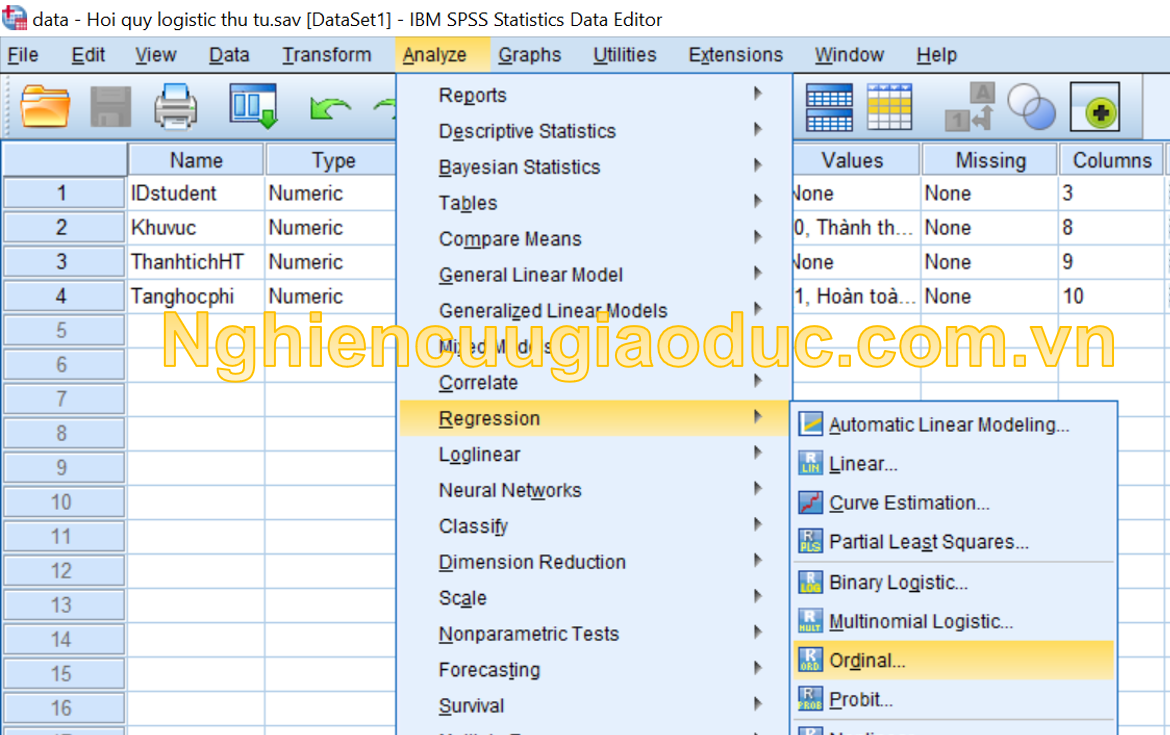
Task: Click the Select Cases yellow grid icon
Action: pos(889,107)
